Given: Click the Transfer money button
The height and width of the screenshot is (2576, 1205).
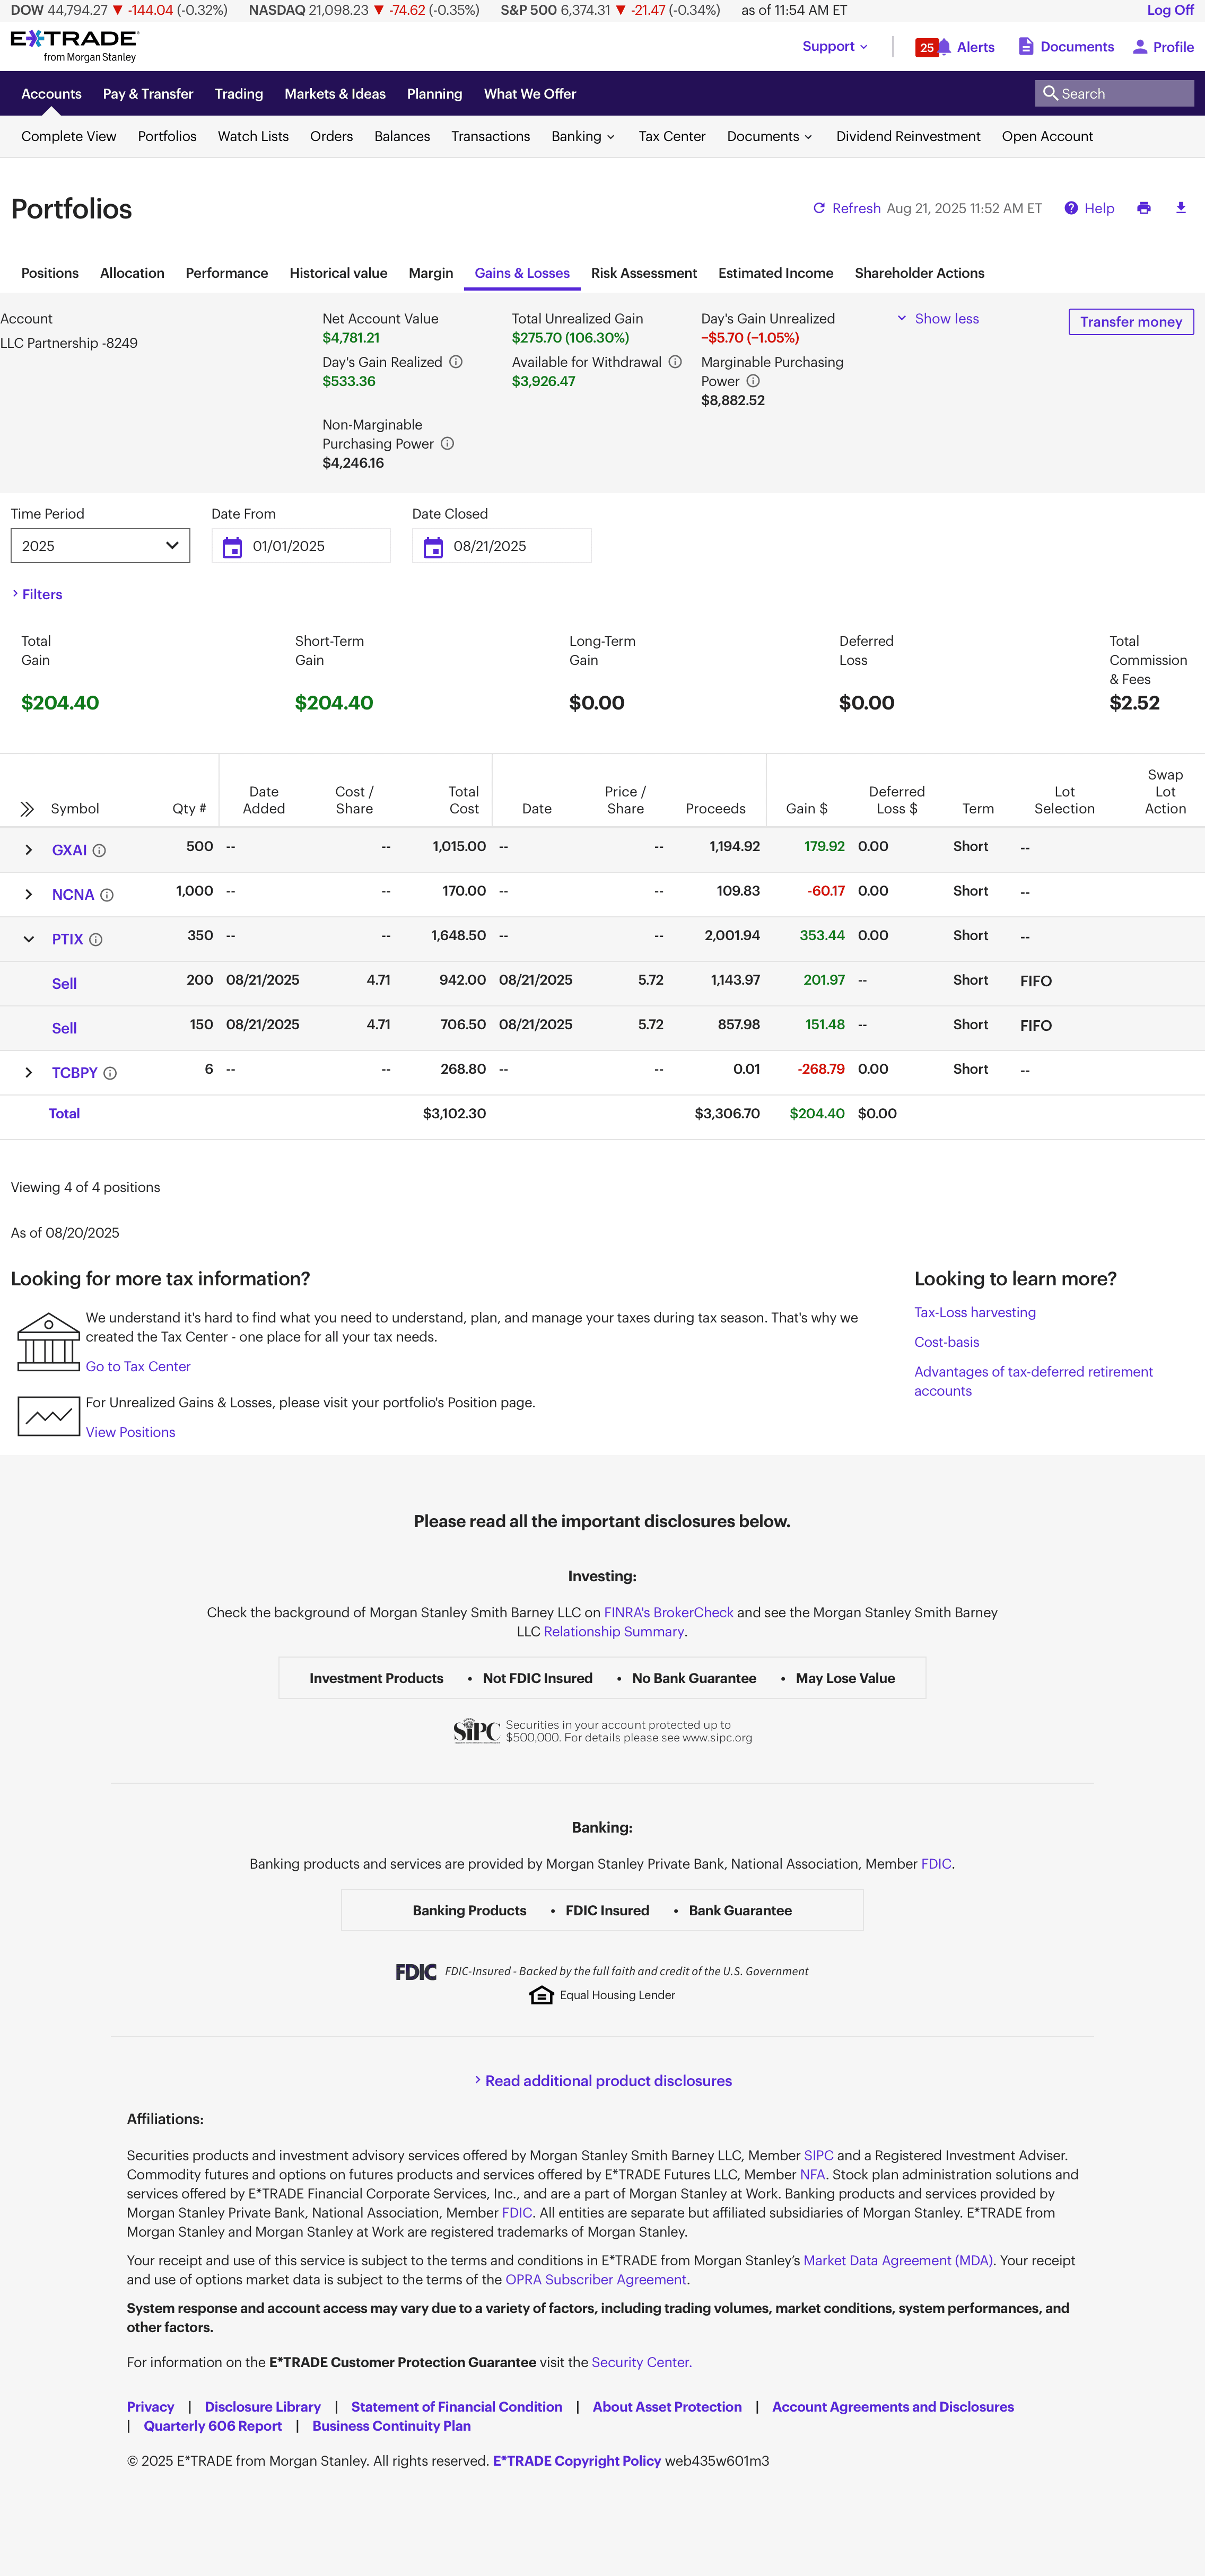Looking at the screenshot, I should pyautogui.click(x=1130, y=322).
